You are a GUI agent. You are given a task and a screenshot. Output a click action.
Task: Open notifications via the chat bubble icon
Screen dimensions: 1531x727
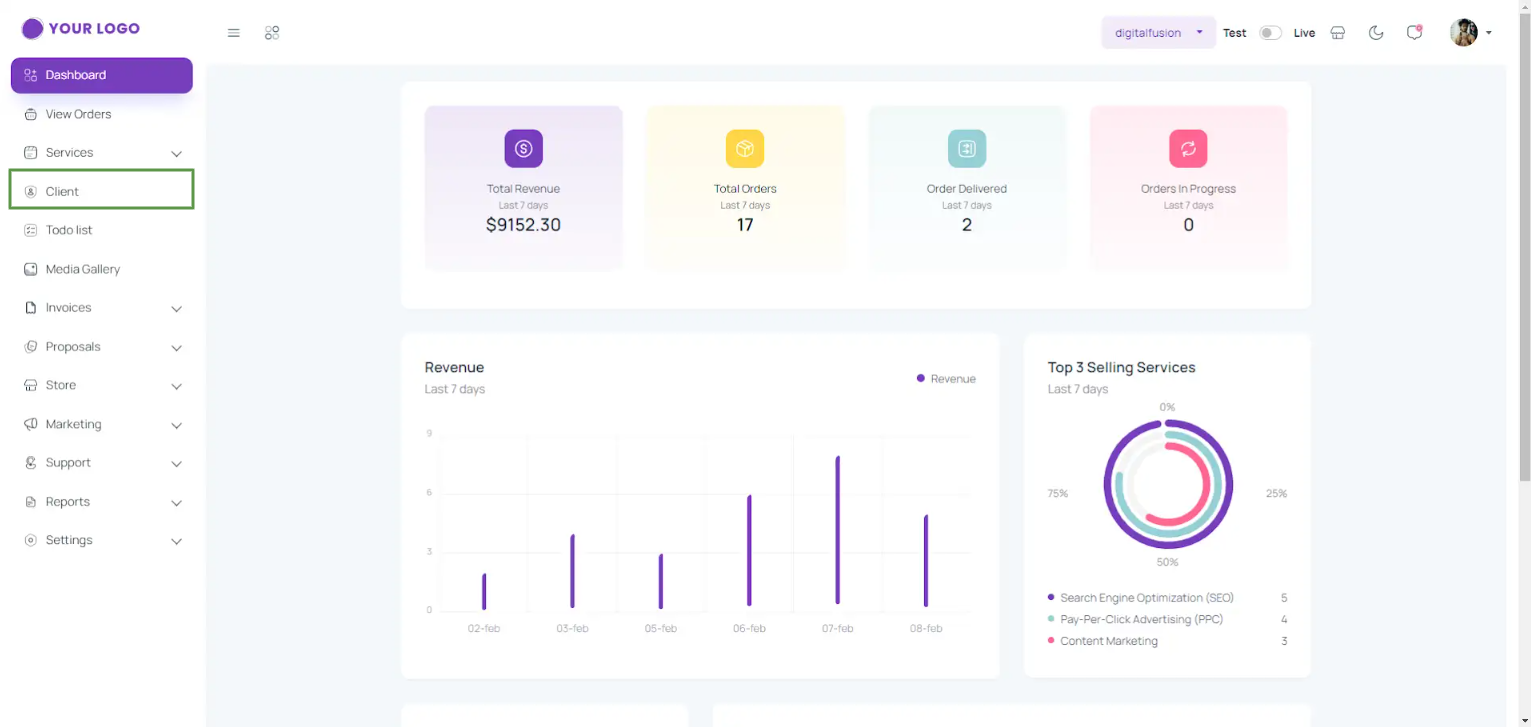[1413, 33]
